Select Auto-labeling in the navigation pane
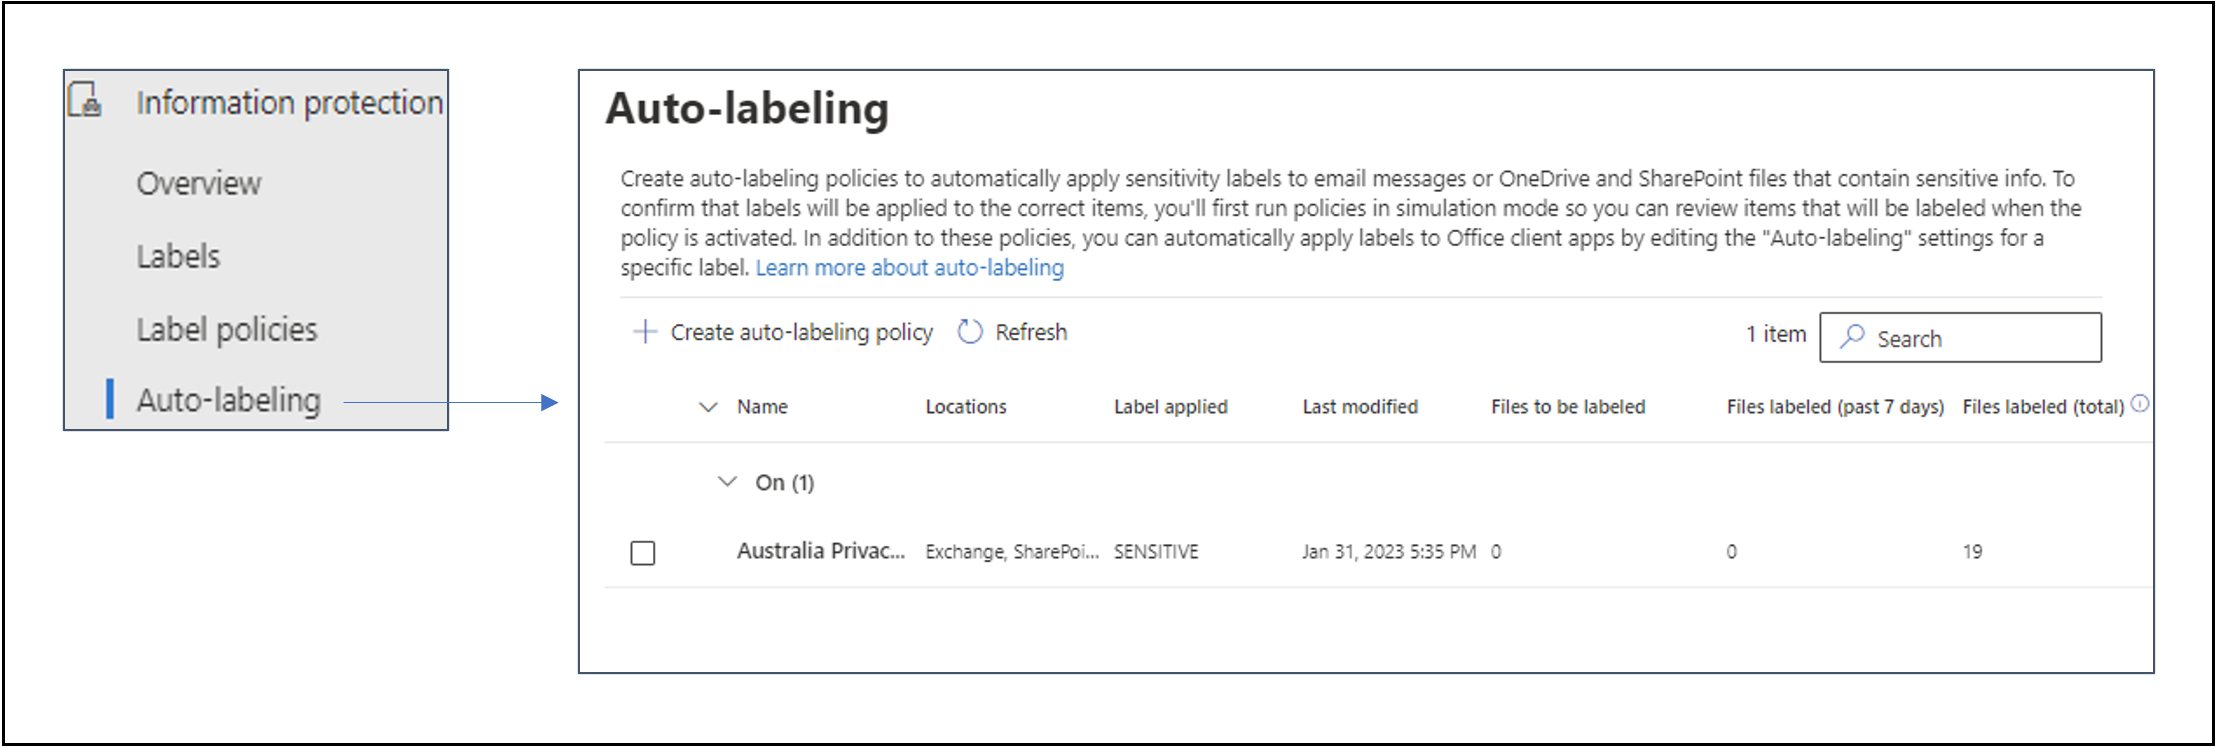The image size is (2217, 747). [228, 400]
